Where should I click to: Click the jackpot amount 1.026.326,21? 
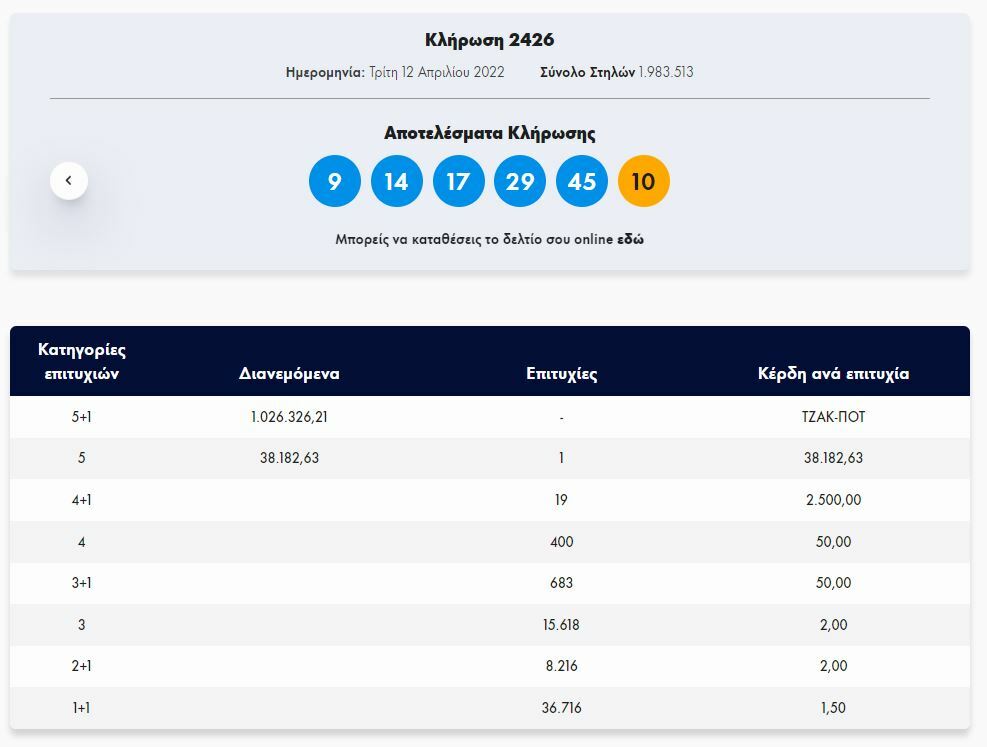(x=289, y=417)
